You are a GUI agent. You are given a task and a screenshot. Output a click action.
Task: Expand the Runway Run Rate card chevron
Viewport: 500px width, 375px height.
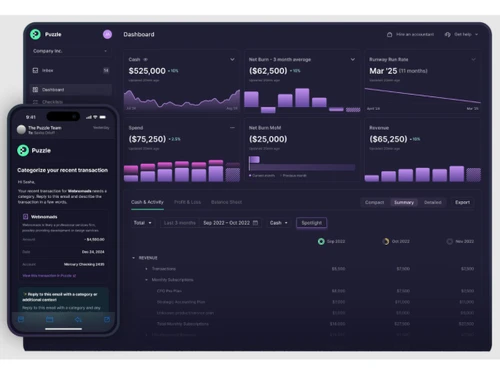click(473, 60)
